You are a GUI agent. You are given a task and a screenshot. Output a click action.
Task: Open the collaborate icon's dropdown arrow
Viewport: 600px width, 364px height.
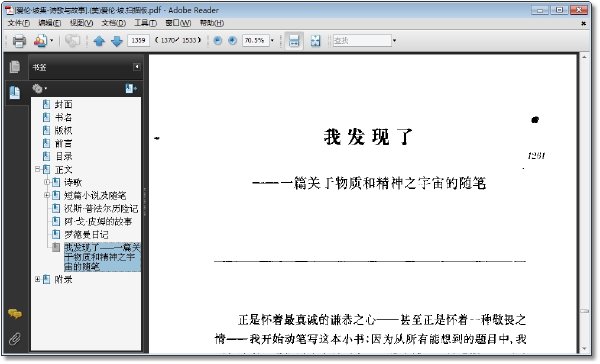[52, 41]
